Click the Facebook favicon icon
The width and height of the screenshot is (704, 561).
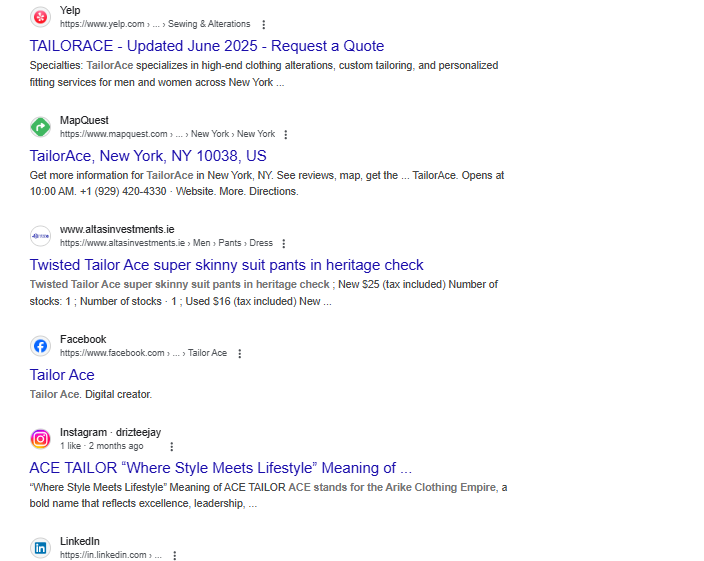click(40, 346)
